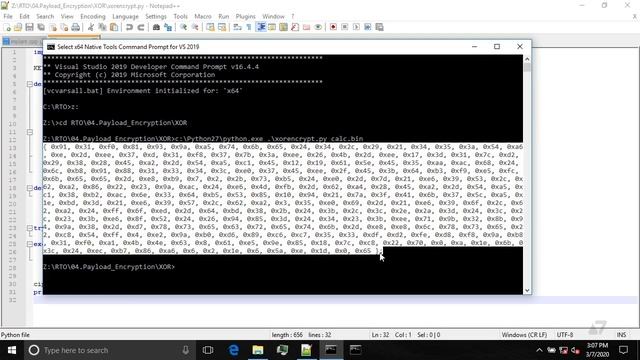The height and width of the screenshot is (360, 640).
Task: Collapse code fold at line 25
Action: click(x=29, y=244)
